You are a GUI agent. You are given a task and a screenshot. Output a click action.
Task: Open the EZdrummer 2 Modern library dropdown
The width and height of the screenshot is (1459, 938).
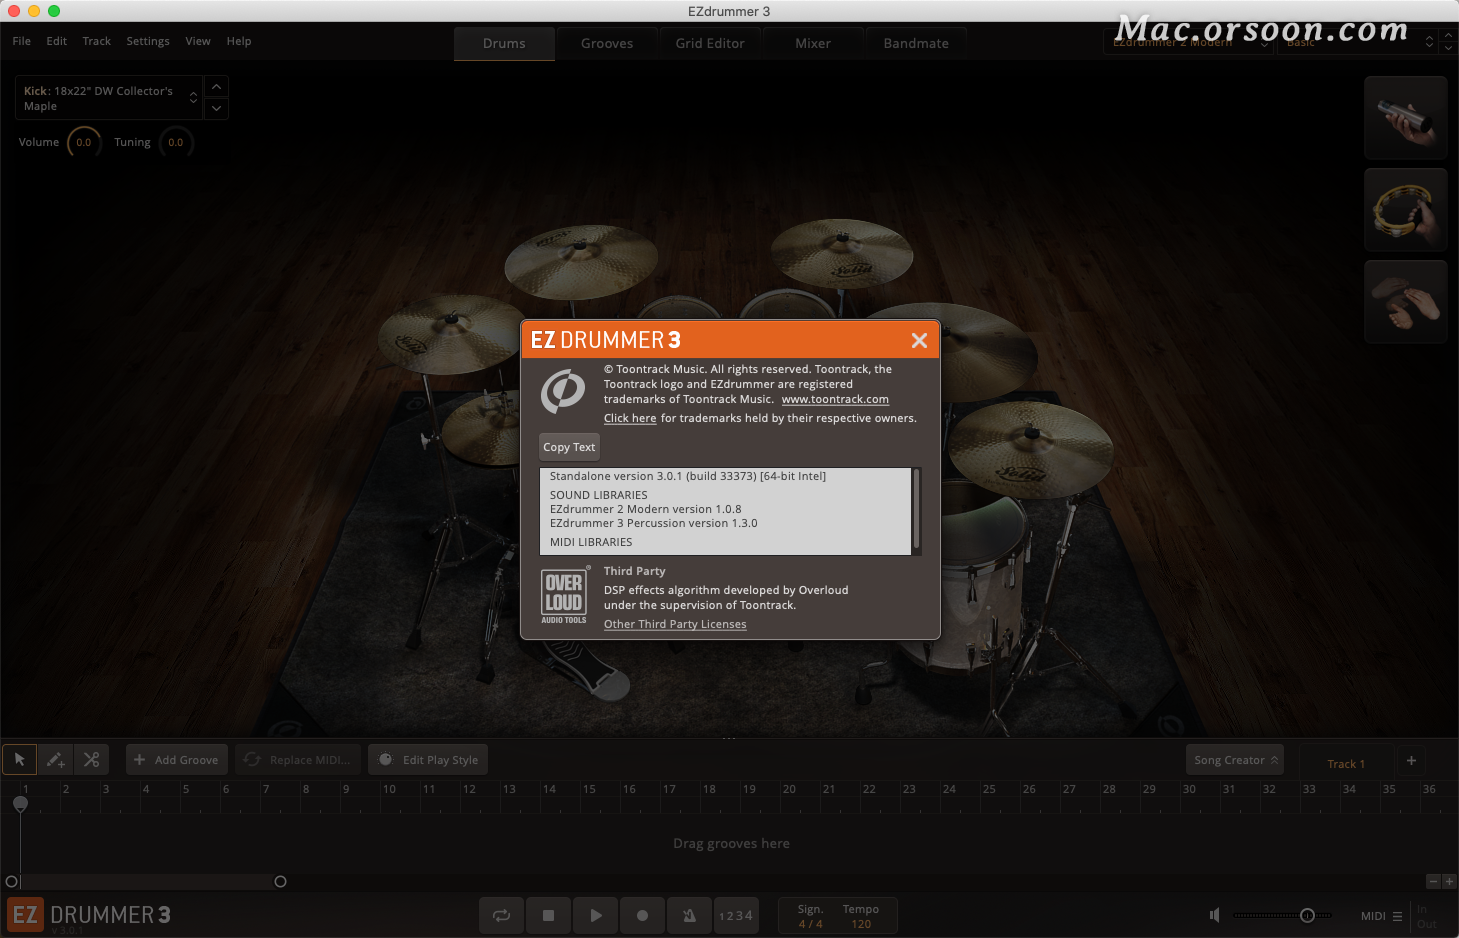(x=1188, y=42)
